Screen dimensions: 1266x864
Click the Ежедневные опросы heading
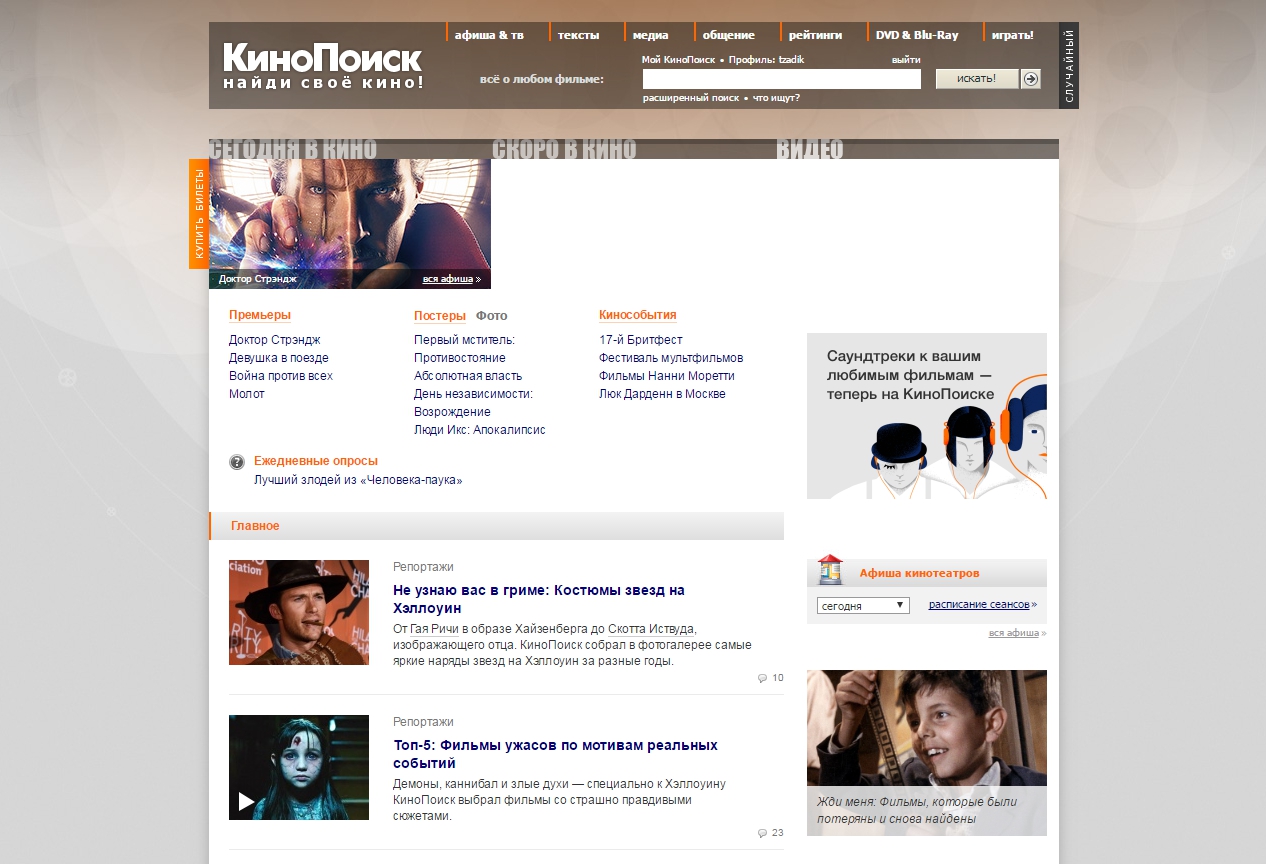coord(316,461)
